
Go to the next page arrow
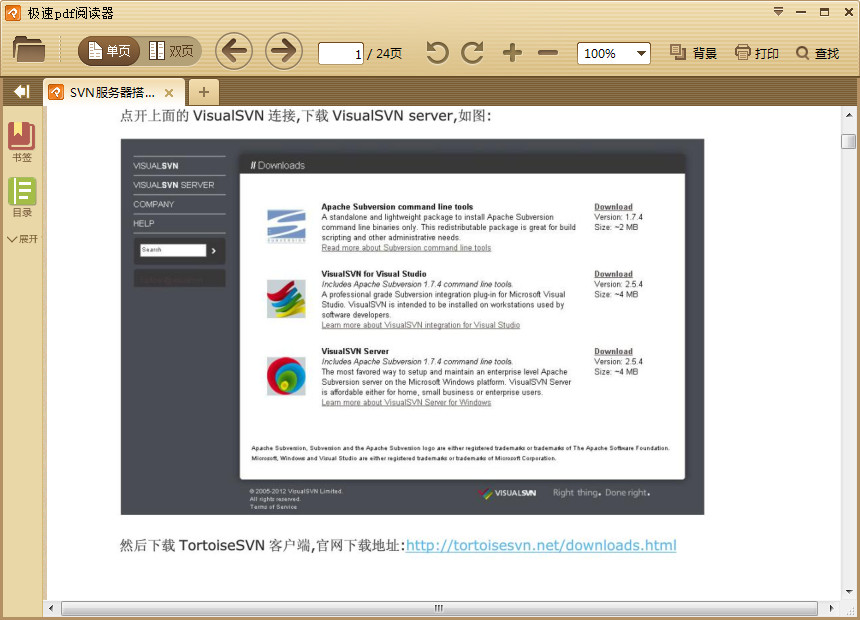[284, 51]
